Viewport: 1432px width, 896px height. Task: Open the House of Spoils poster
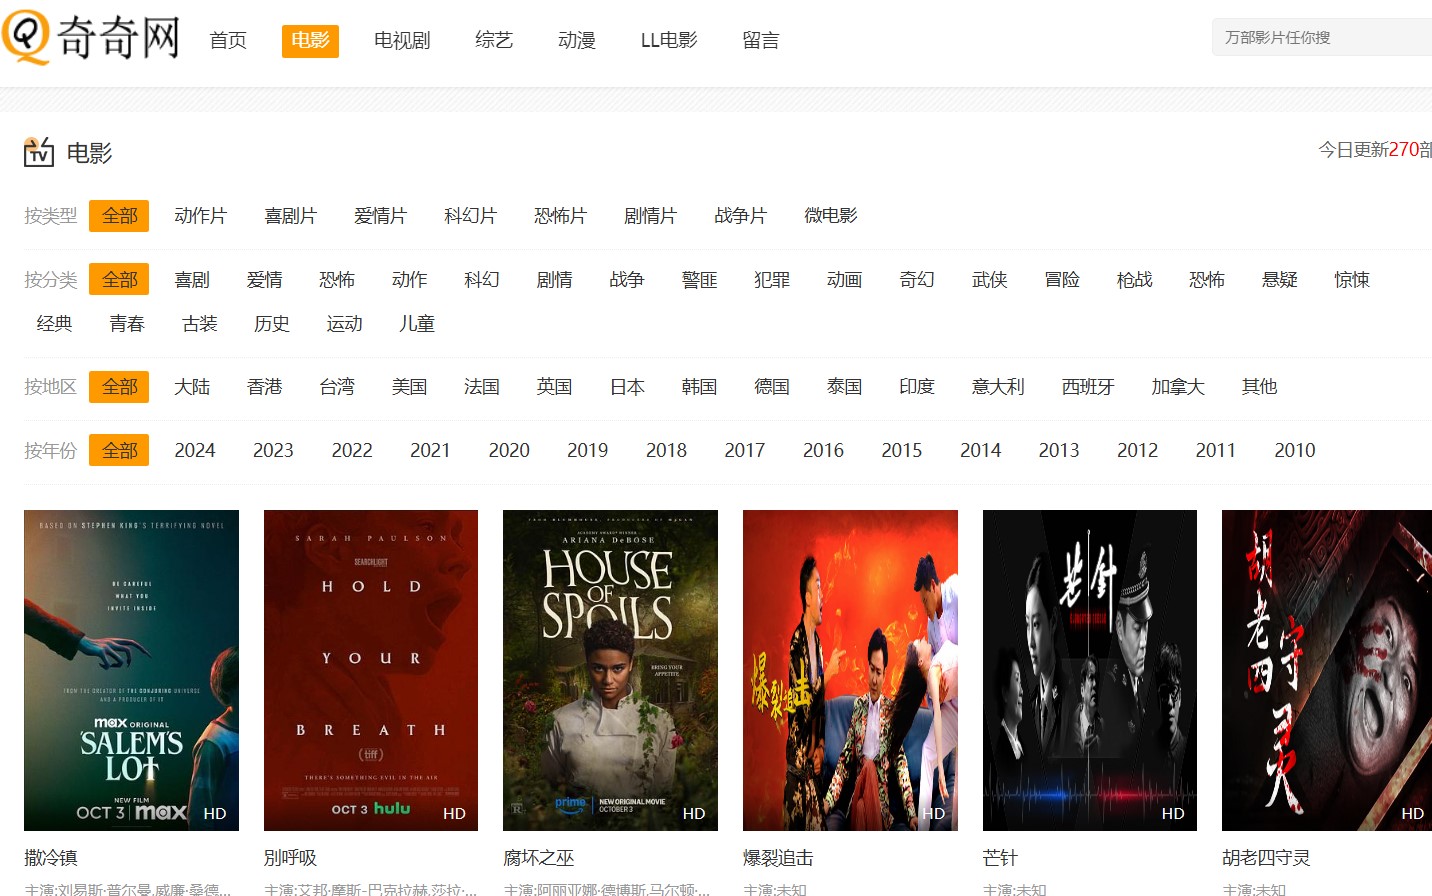click(x=610, y=670)
